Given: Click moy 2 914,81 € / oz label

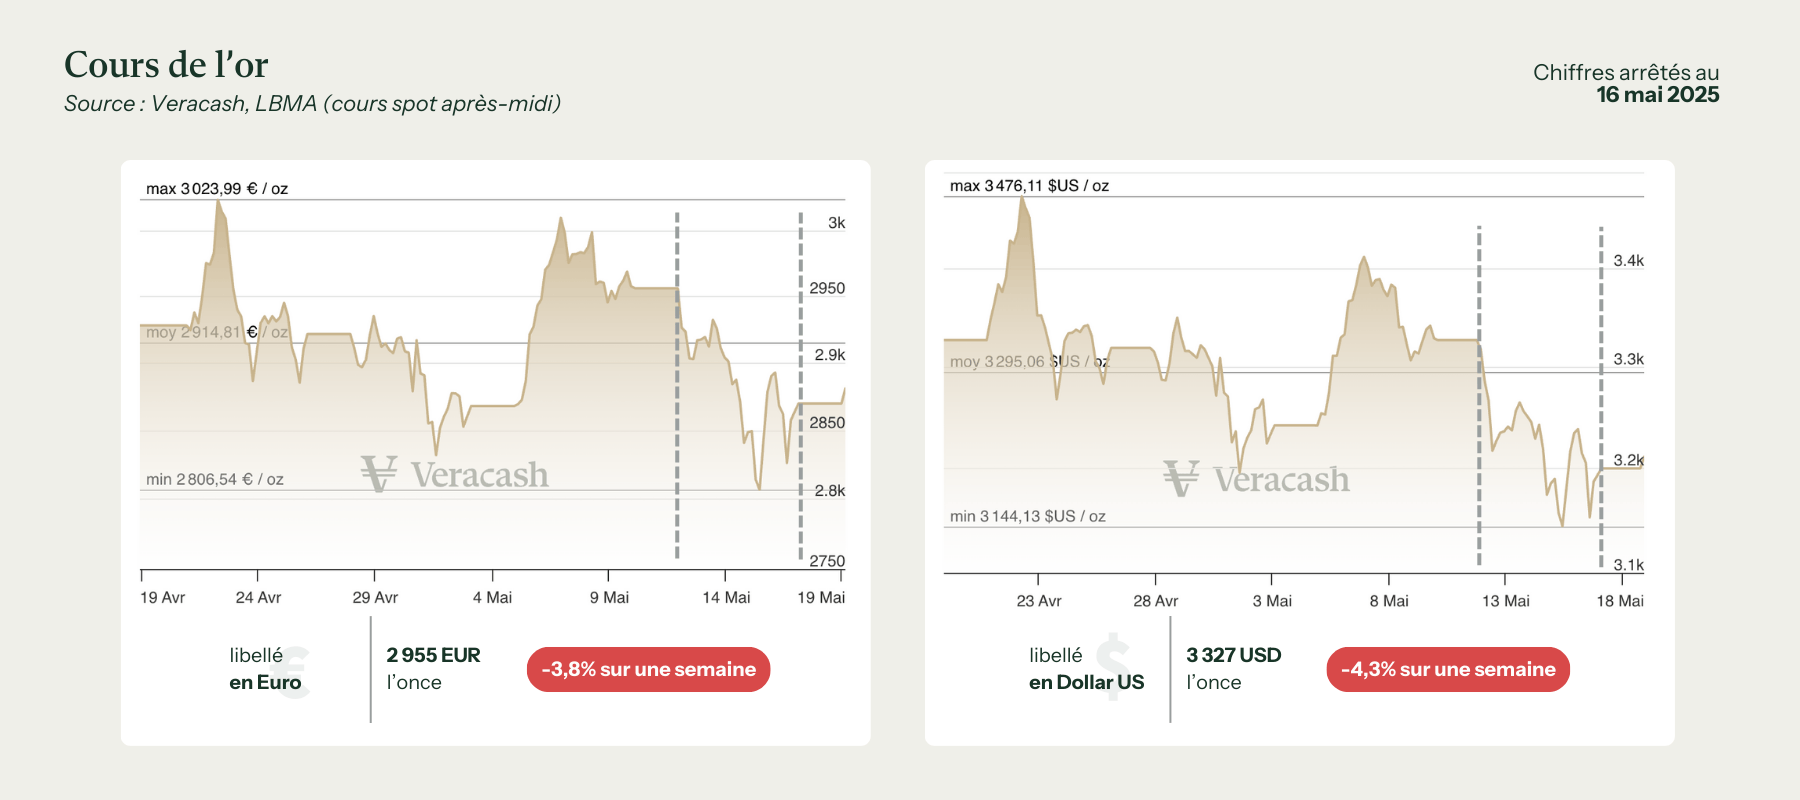Looking at the screenshot, I should pyautogui.click(x=217, y=332).
